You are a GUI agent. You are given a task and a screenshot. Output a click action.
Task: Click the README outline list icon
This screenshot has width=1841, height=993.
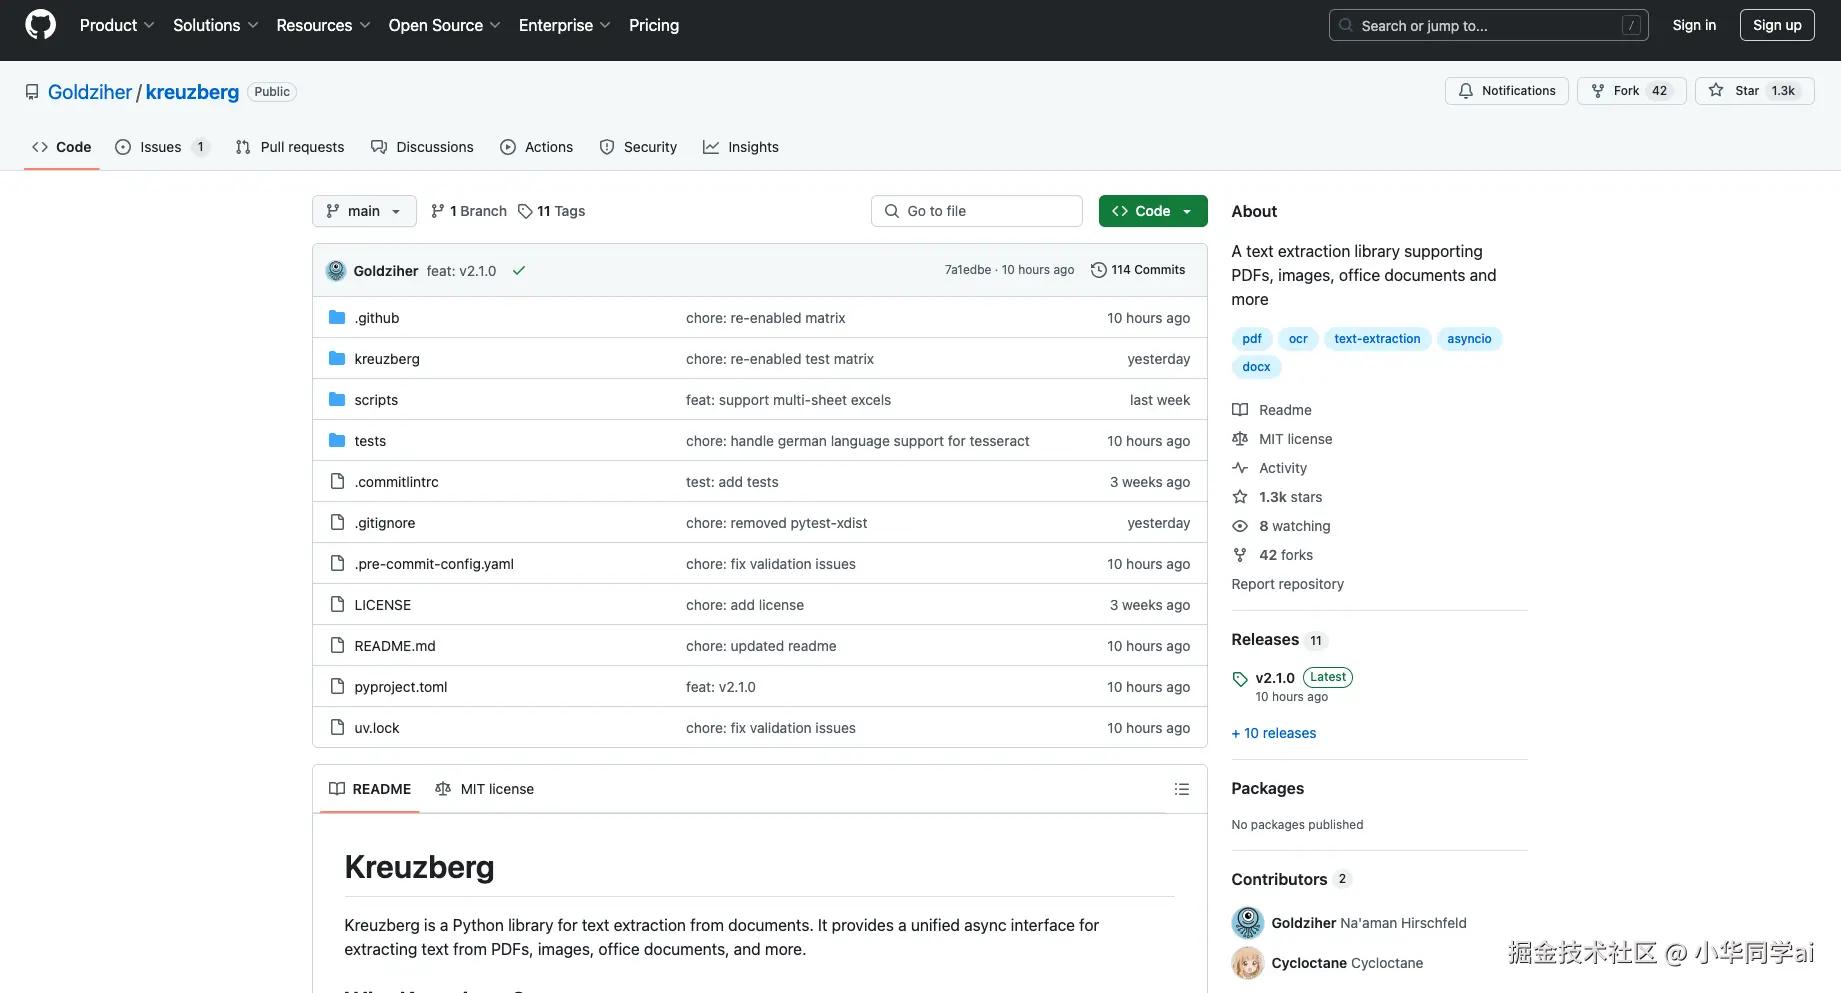1181,789
